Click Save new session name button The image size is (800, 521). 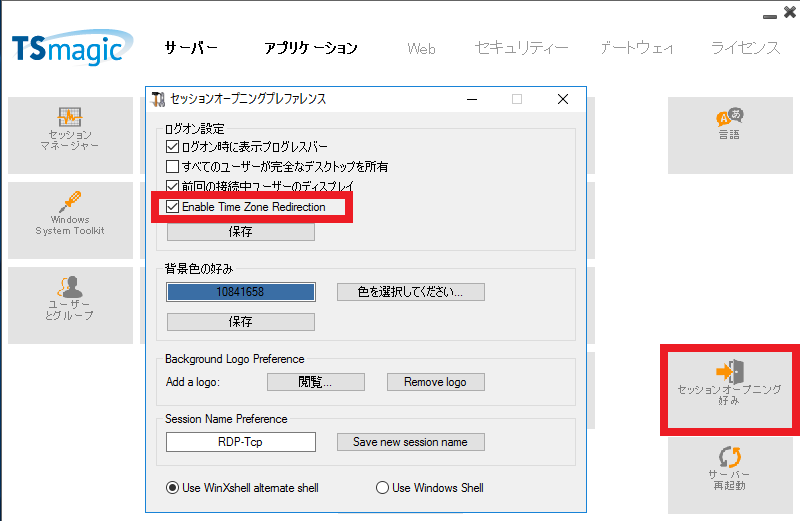[x=411, y=442]
